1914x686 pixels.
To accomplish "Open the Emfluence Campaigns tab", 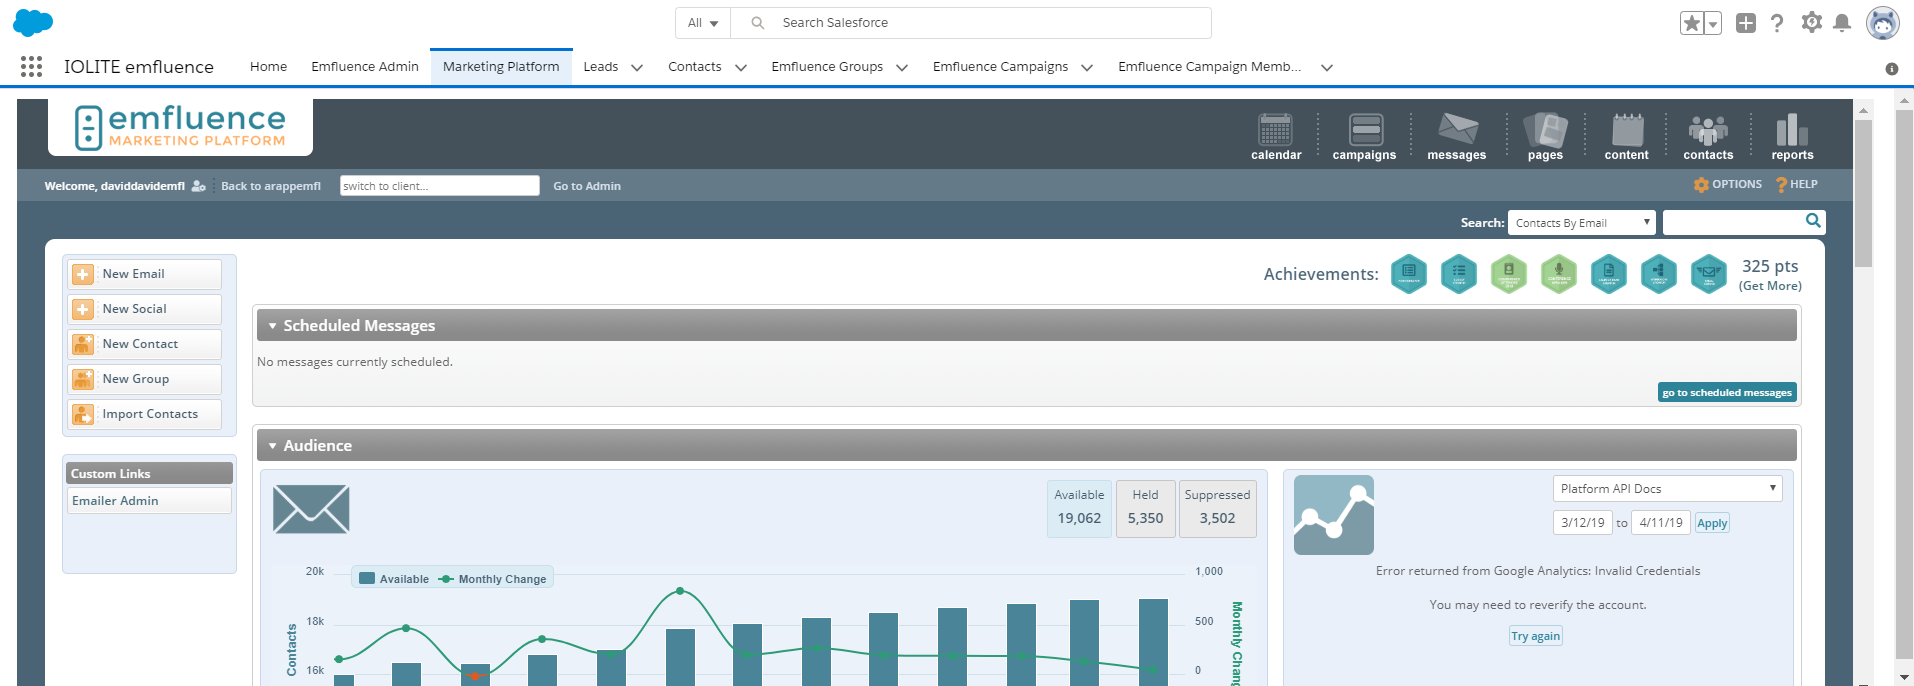I will [x=1000, y=67].
